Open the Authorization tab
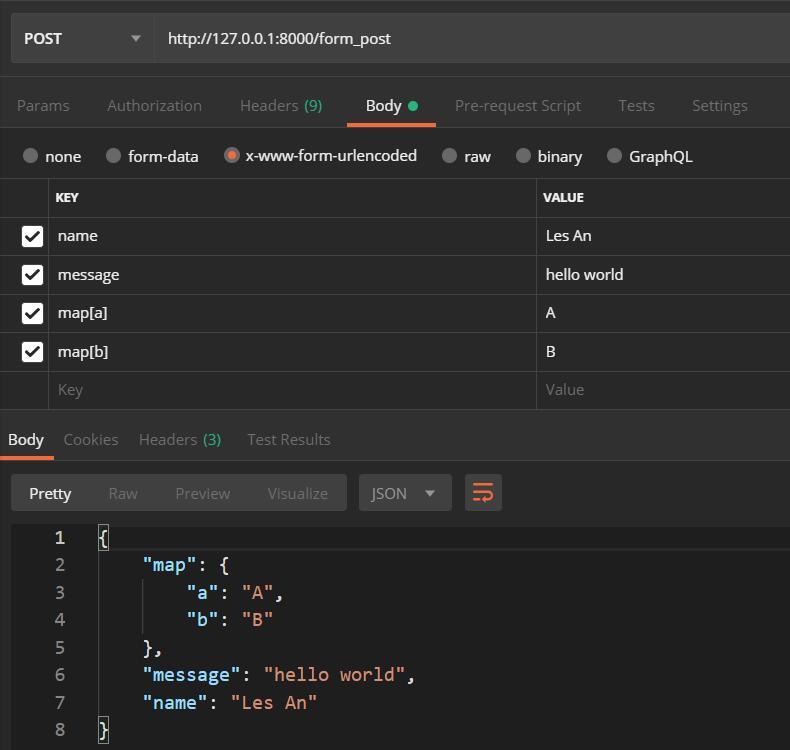Screen dimensions: 790x750 point(154,106)
